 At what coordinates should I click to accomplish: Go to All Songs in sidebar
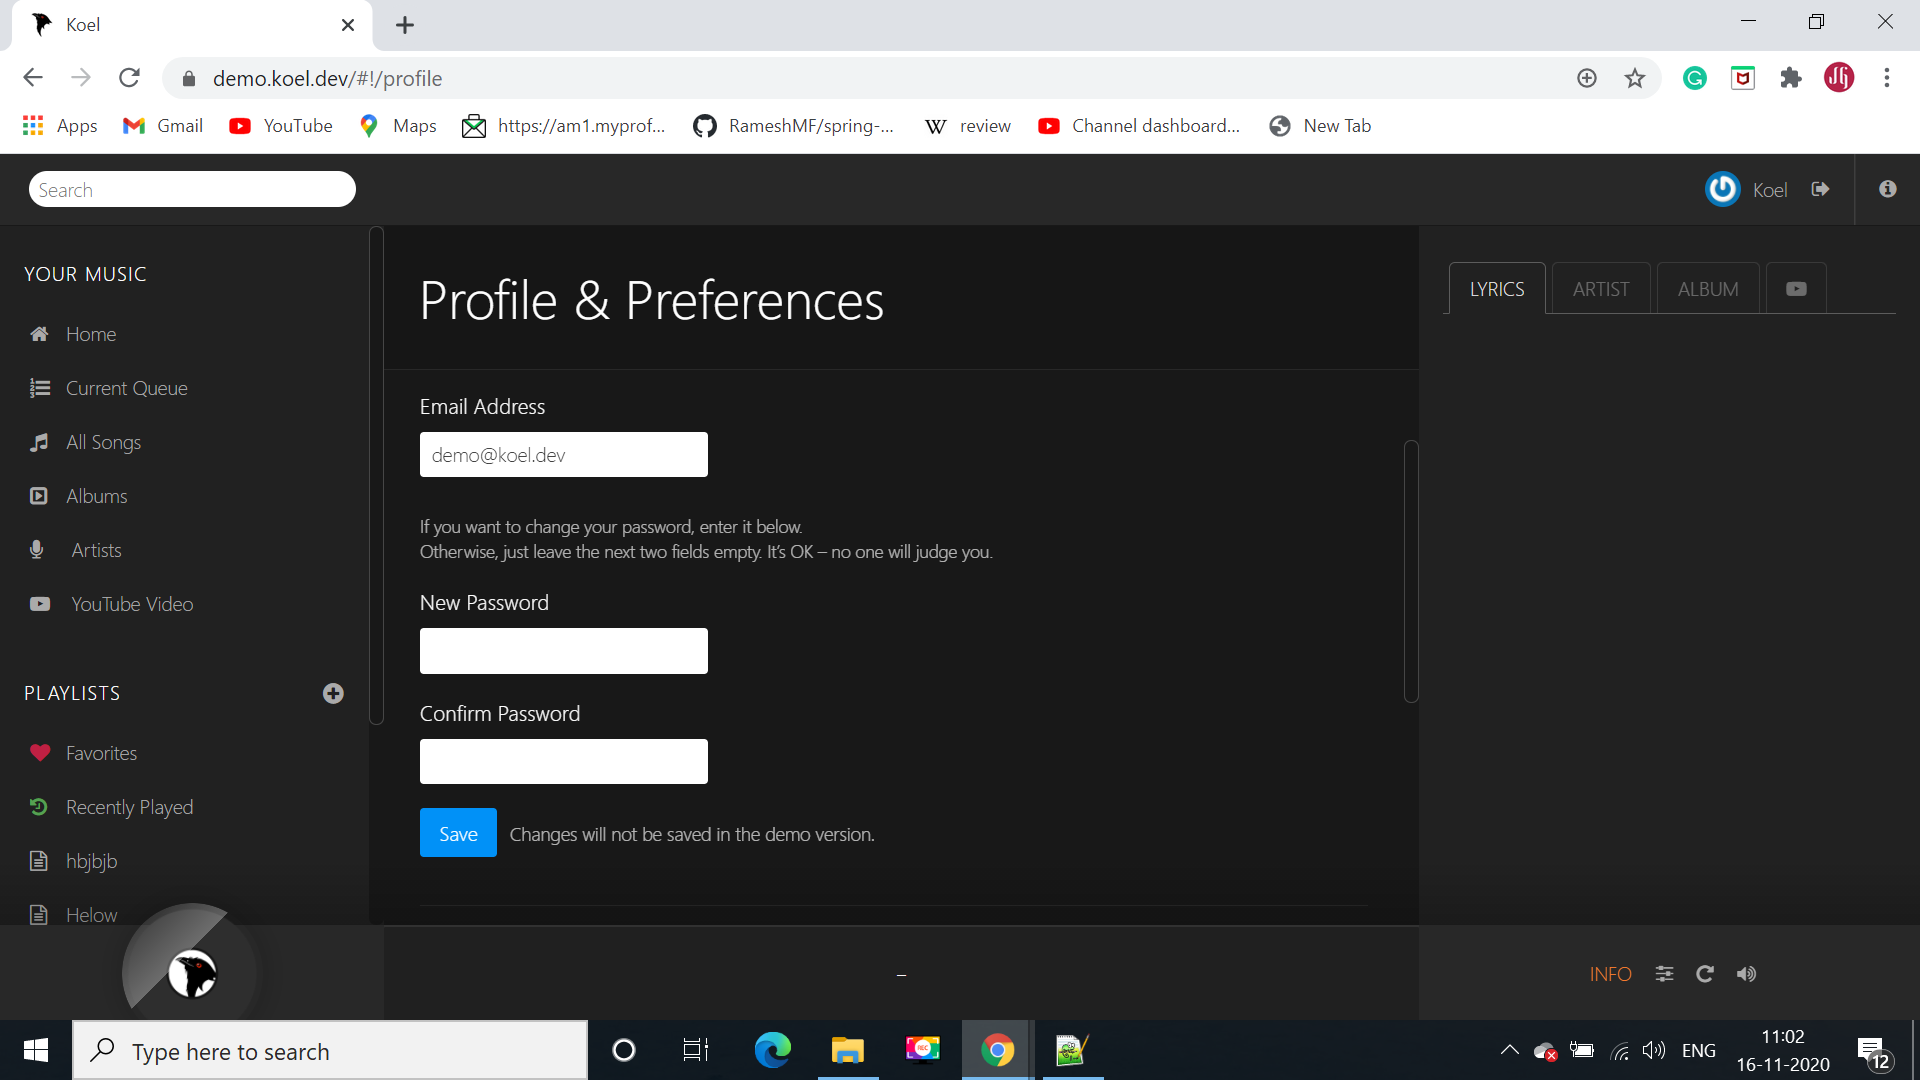(103, 442)
